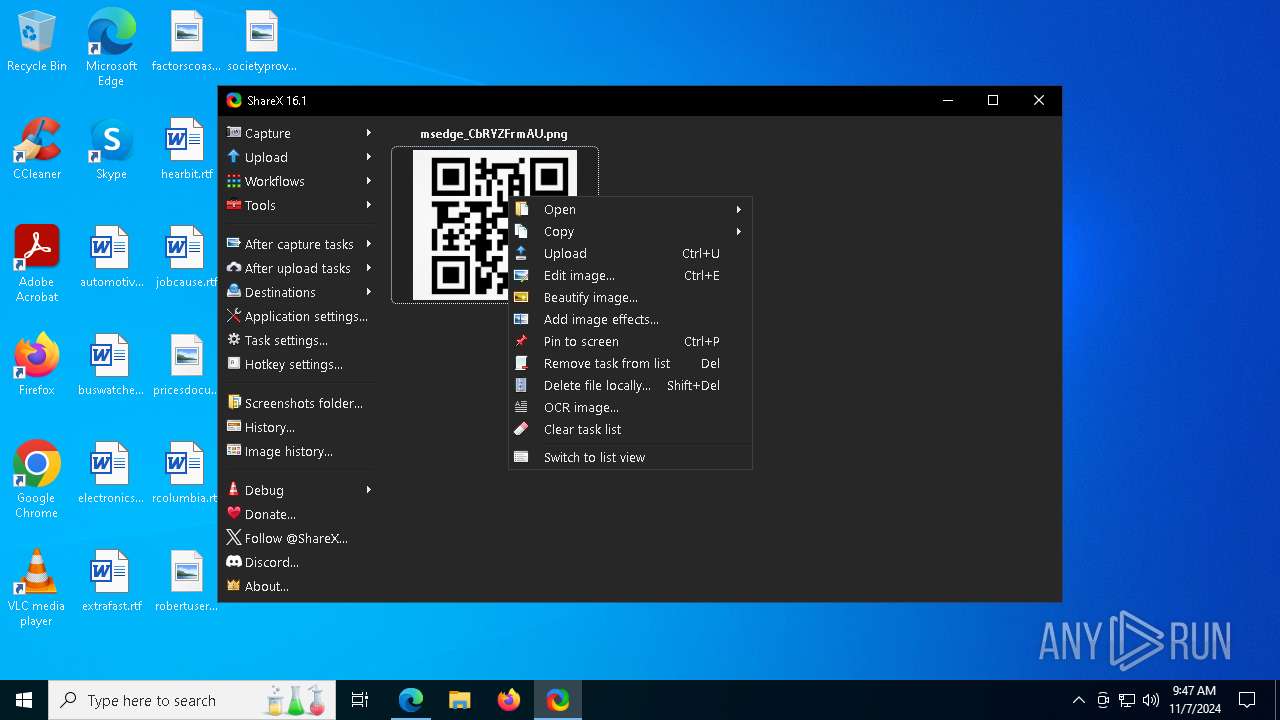Choose Pin to screen entry
The width and height of the screenshot is (1280, 720).
(630, 341)
